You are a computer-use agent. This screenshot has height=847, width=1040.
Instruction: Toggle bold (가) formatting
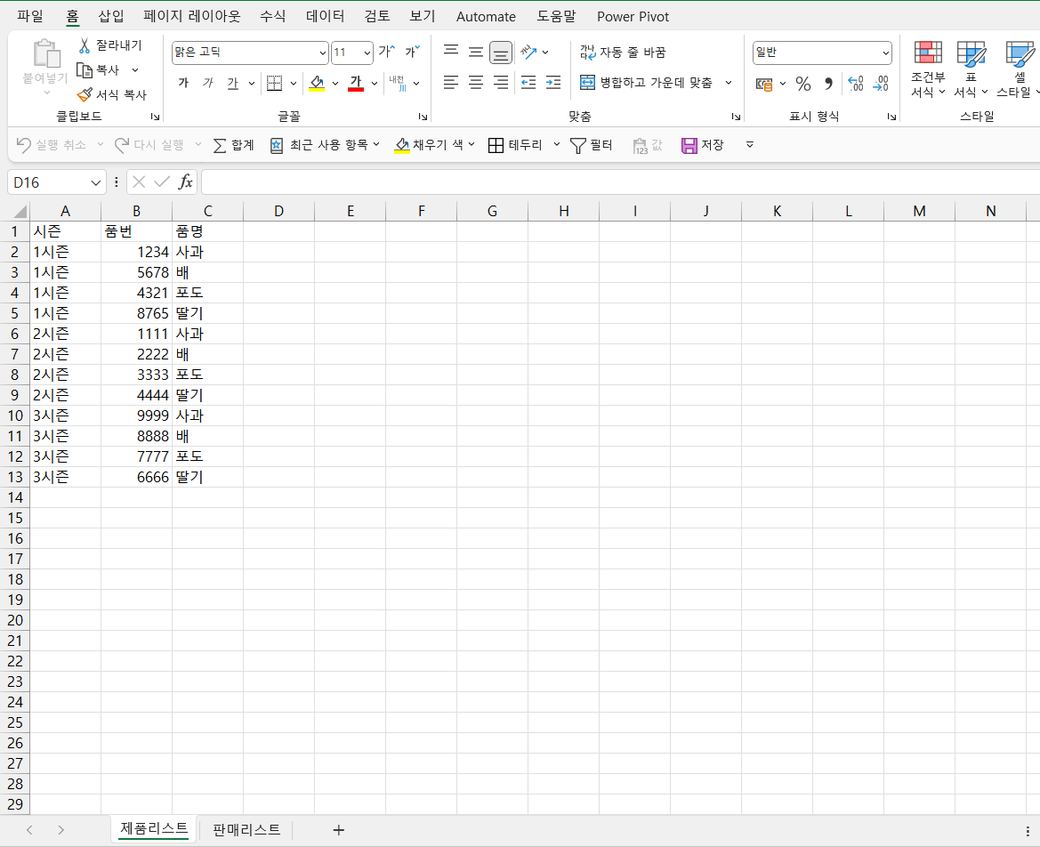coord(183,83)
